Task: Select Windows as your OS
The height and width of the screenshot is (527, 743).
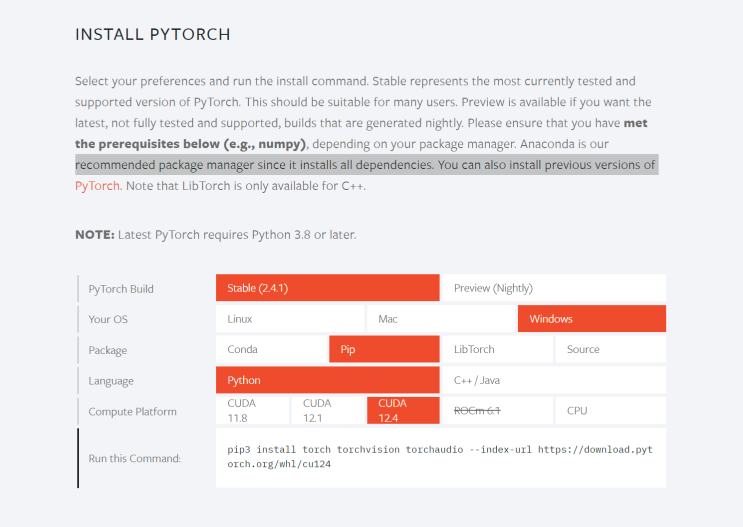Action: [591, 319]
